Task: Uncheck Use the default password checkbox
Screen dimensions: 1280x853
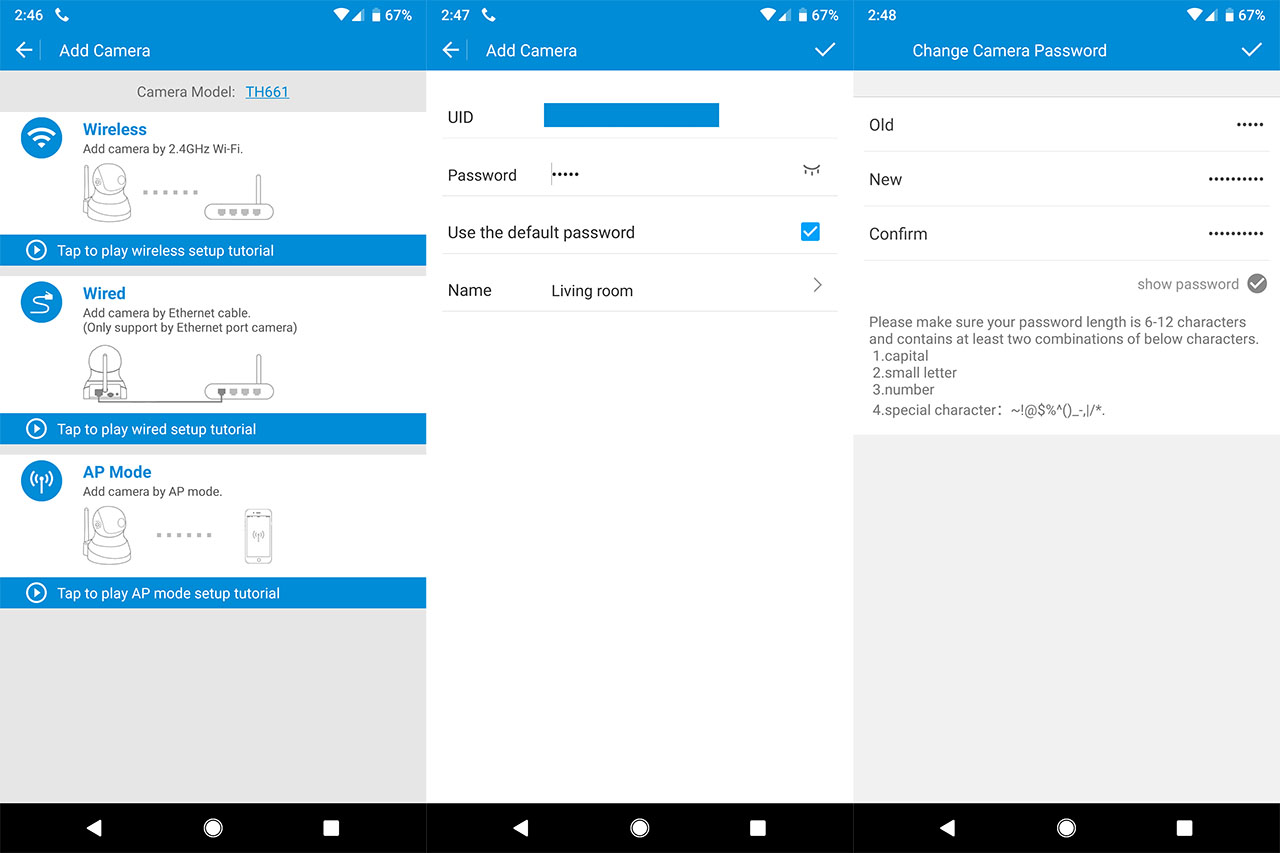Action: [x=810, y=232]
